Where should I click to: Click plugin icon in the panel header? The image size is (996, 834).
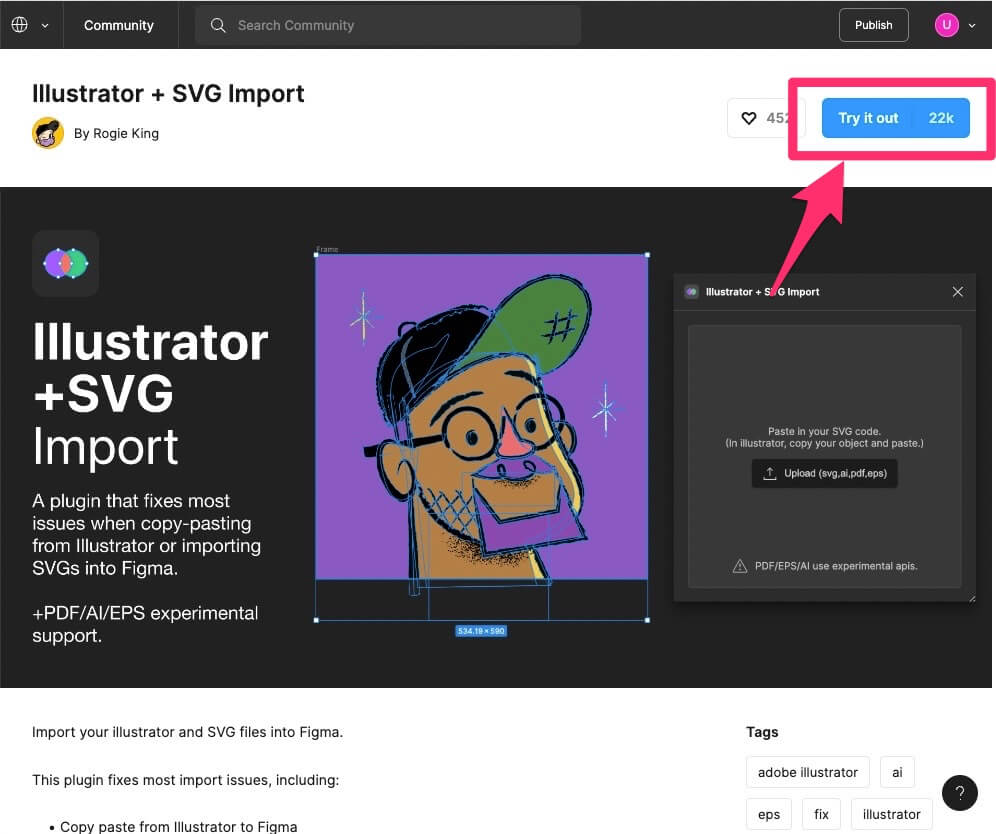(x=692, y=292)
